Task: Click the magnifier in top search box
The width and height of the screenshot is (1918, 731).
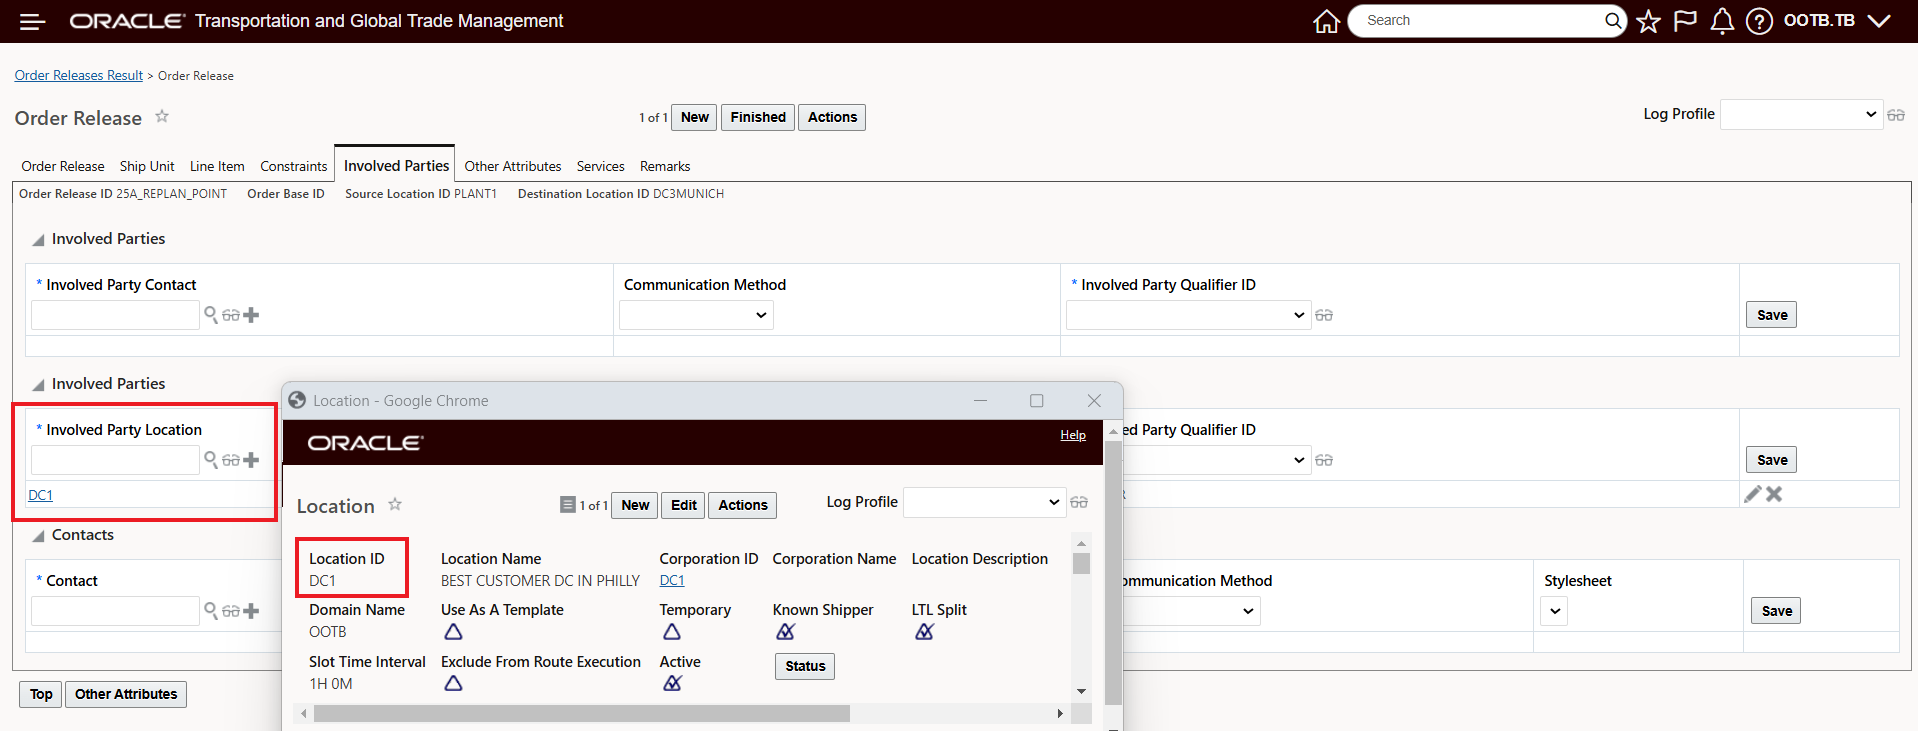Action: pyautogui.click(x=1613, y=20)
